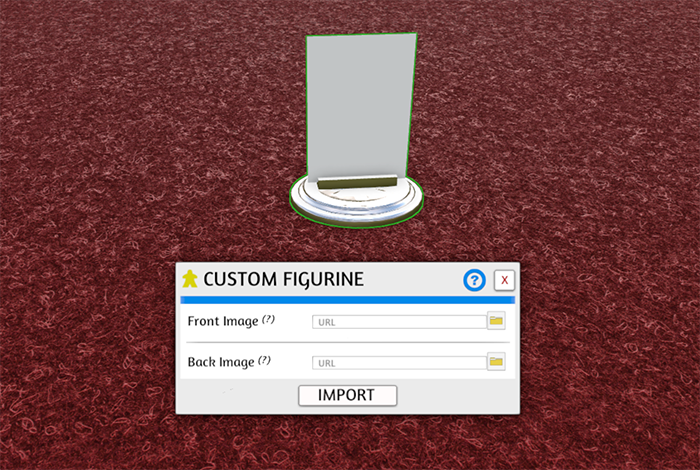Focus the Back Image URL field
Screen dimensions: 700x470
(399, 363)
